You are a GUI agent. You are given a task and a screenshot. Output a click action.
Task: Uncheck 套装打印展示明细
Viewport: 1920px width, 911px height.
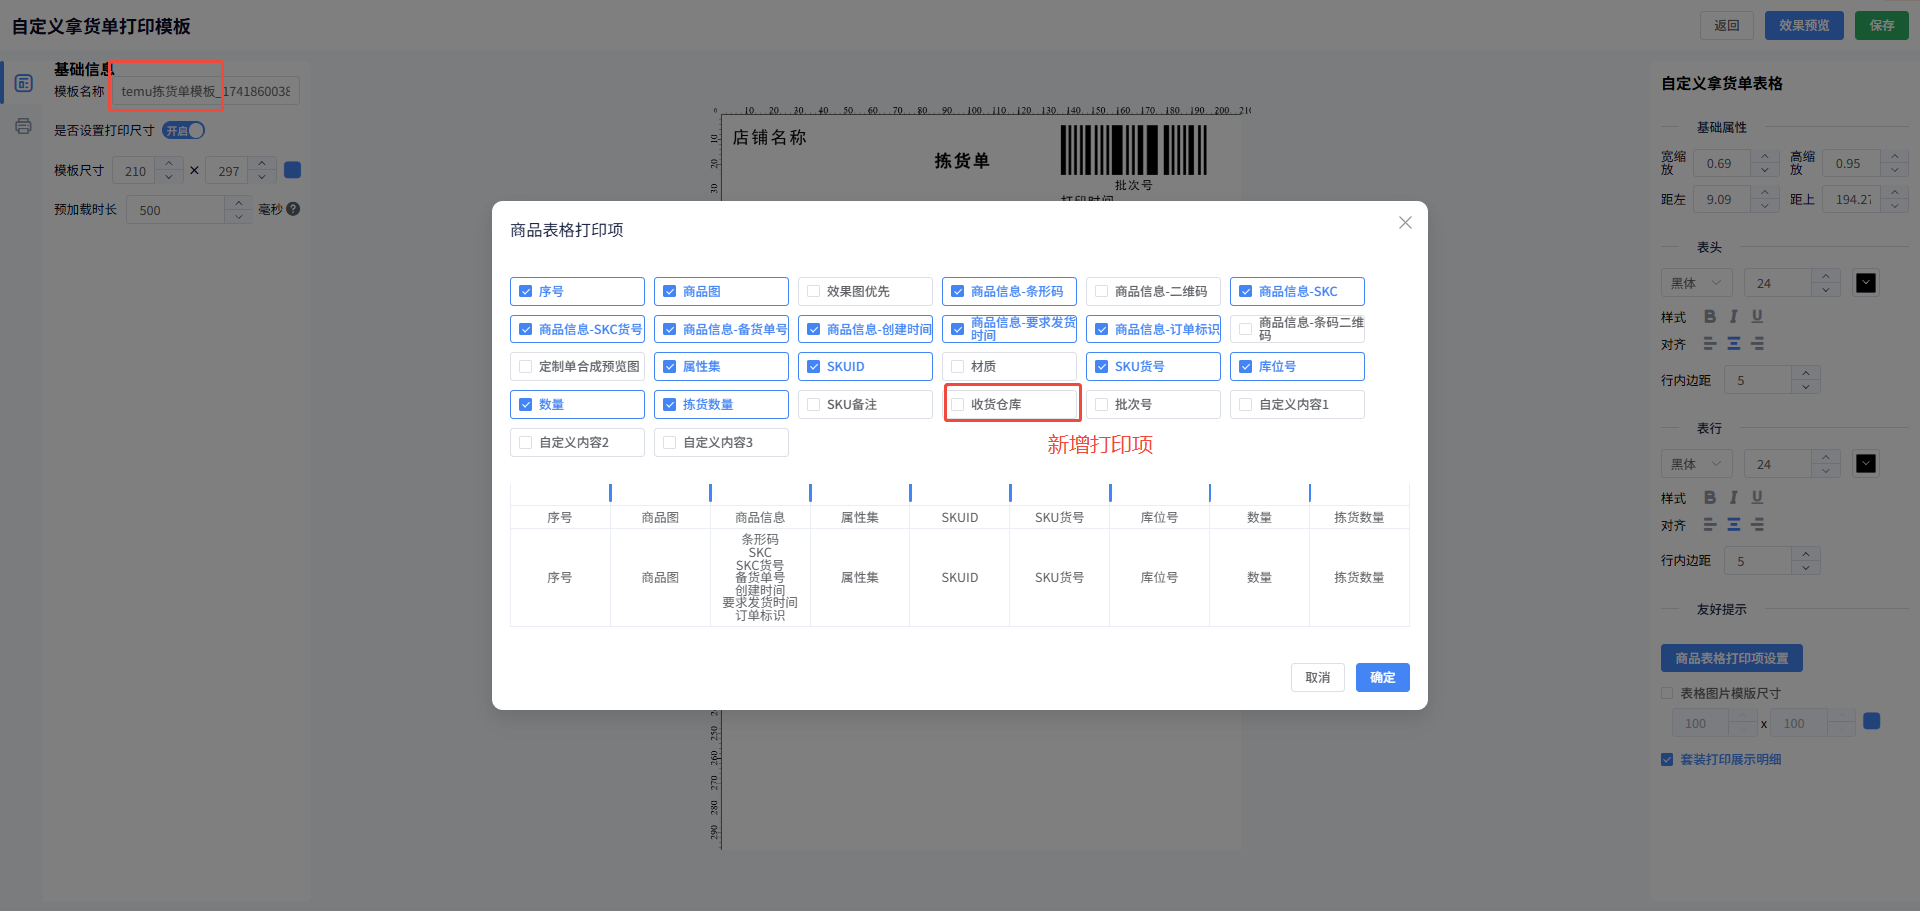click(1667, 759)
